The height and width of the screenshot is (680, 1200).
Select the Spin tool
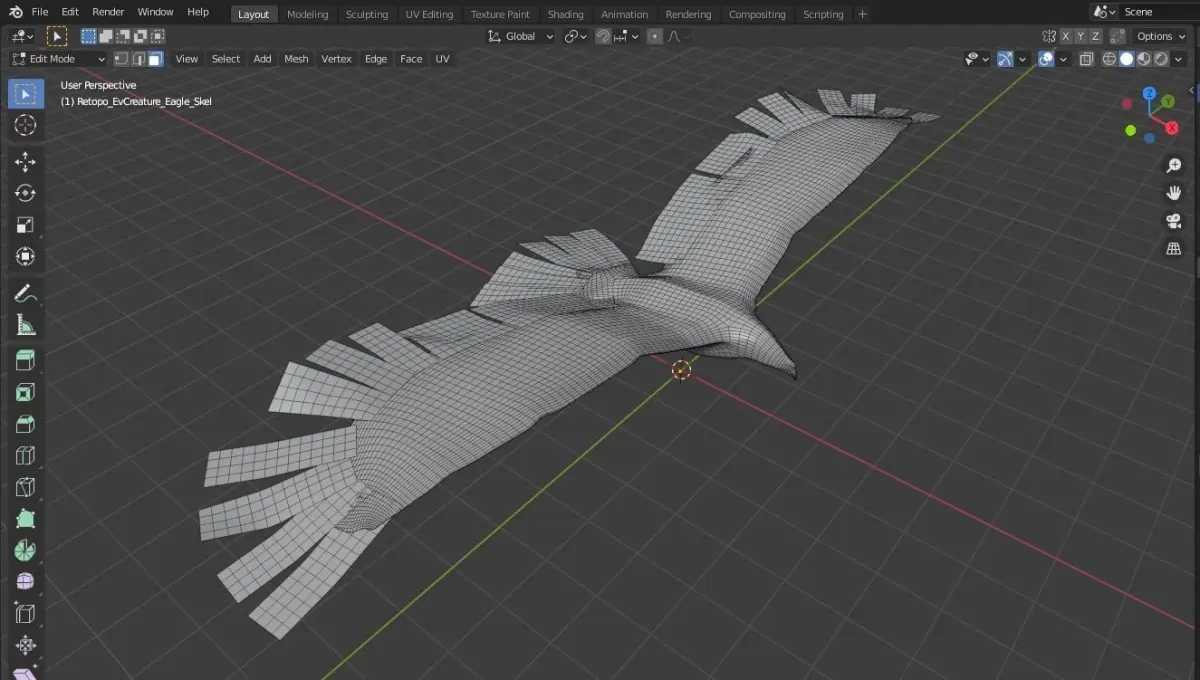click(x=26, y=551)
